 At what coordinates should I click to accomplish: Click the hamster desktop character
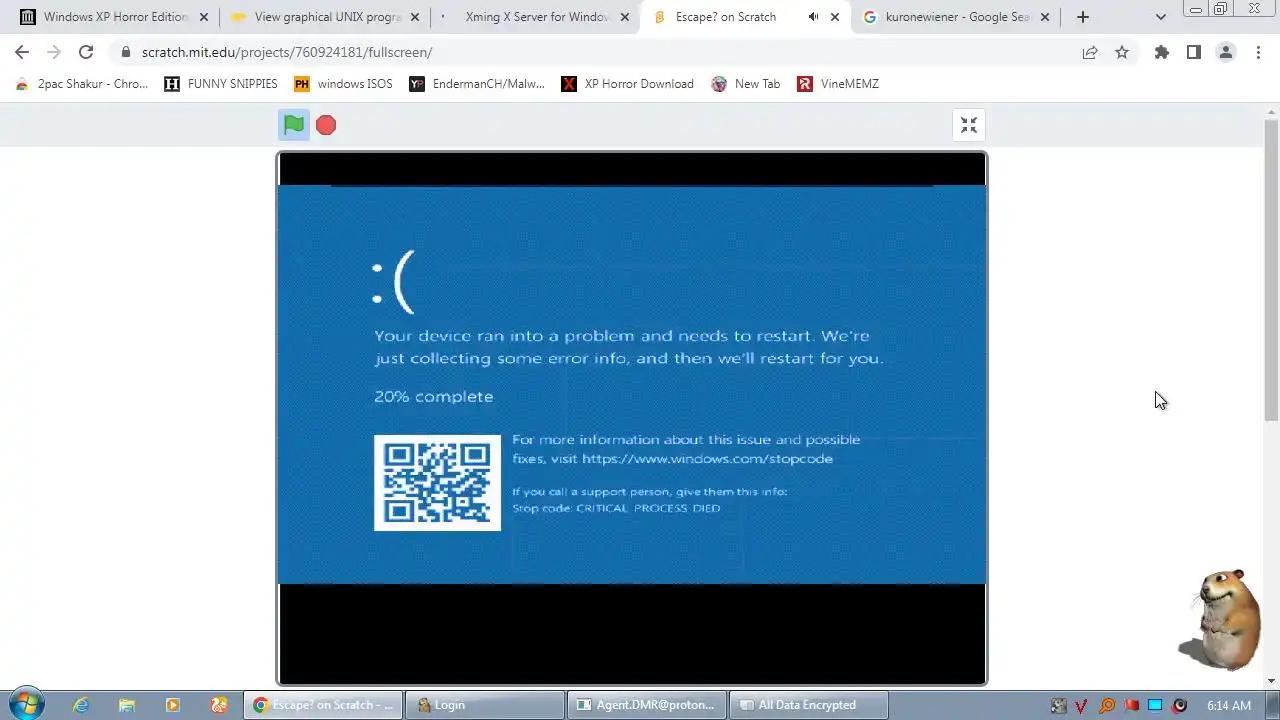tap(1222, 620)
